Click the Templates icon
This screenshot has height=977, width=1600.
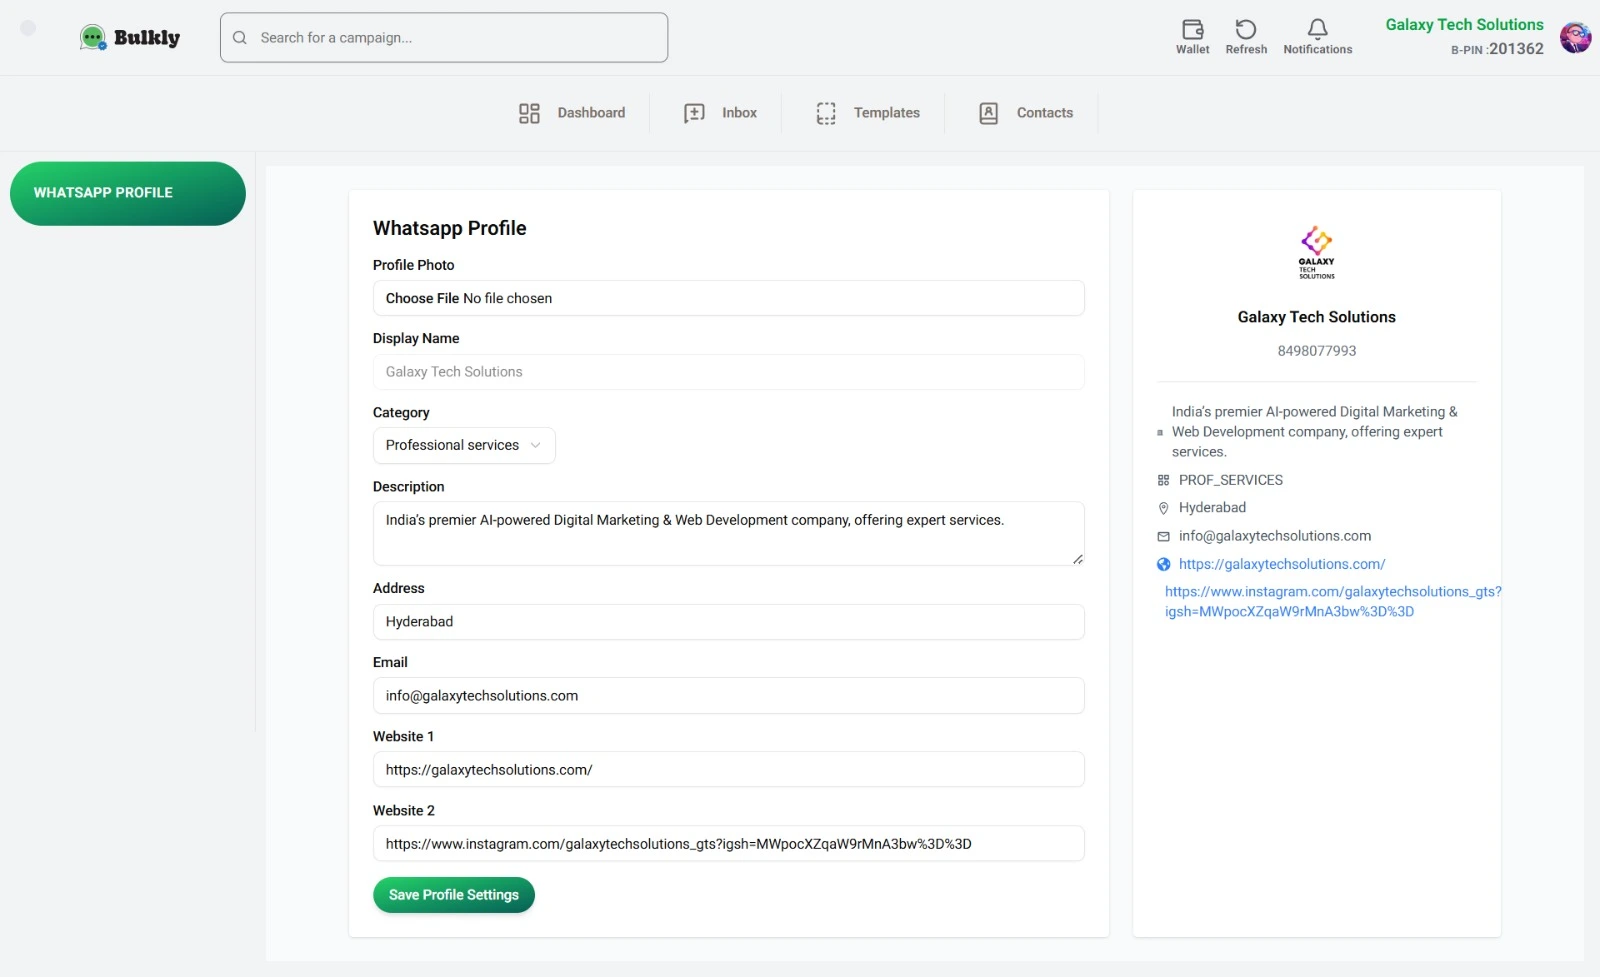(826, 113)
